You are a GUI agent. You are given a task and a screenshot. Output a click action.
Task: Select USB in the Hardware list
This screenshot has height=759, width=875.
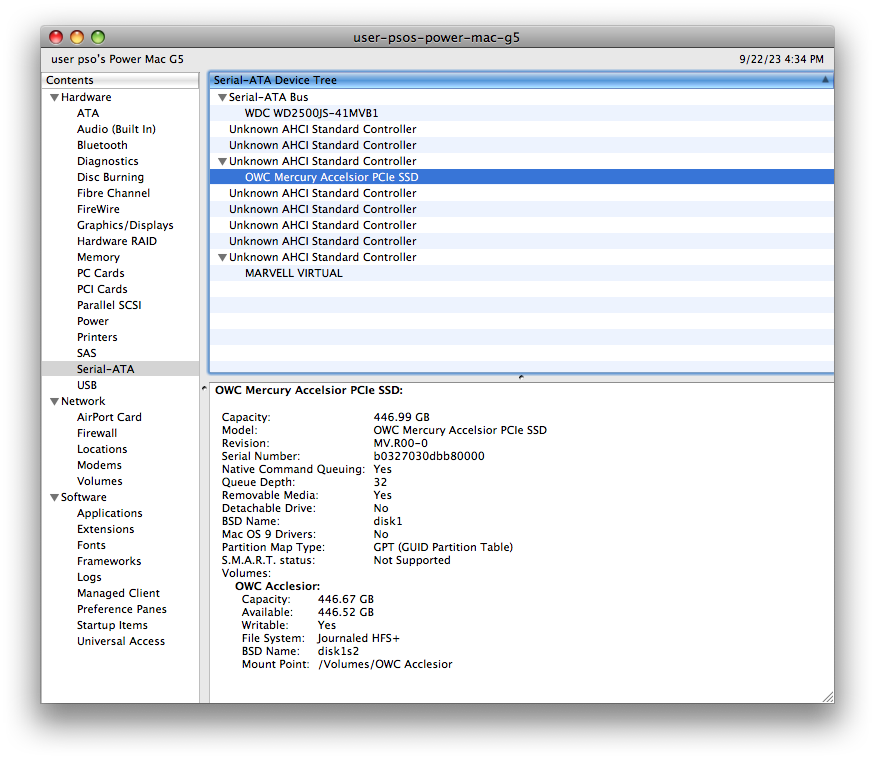tap(87, 384)
